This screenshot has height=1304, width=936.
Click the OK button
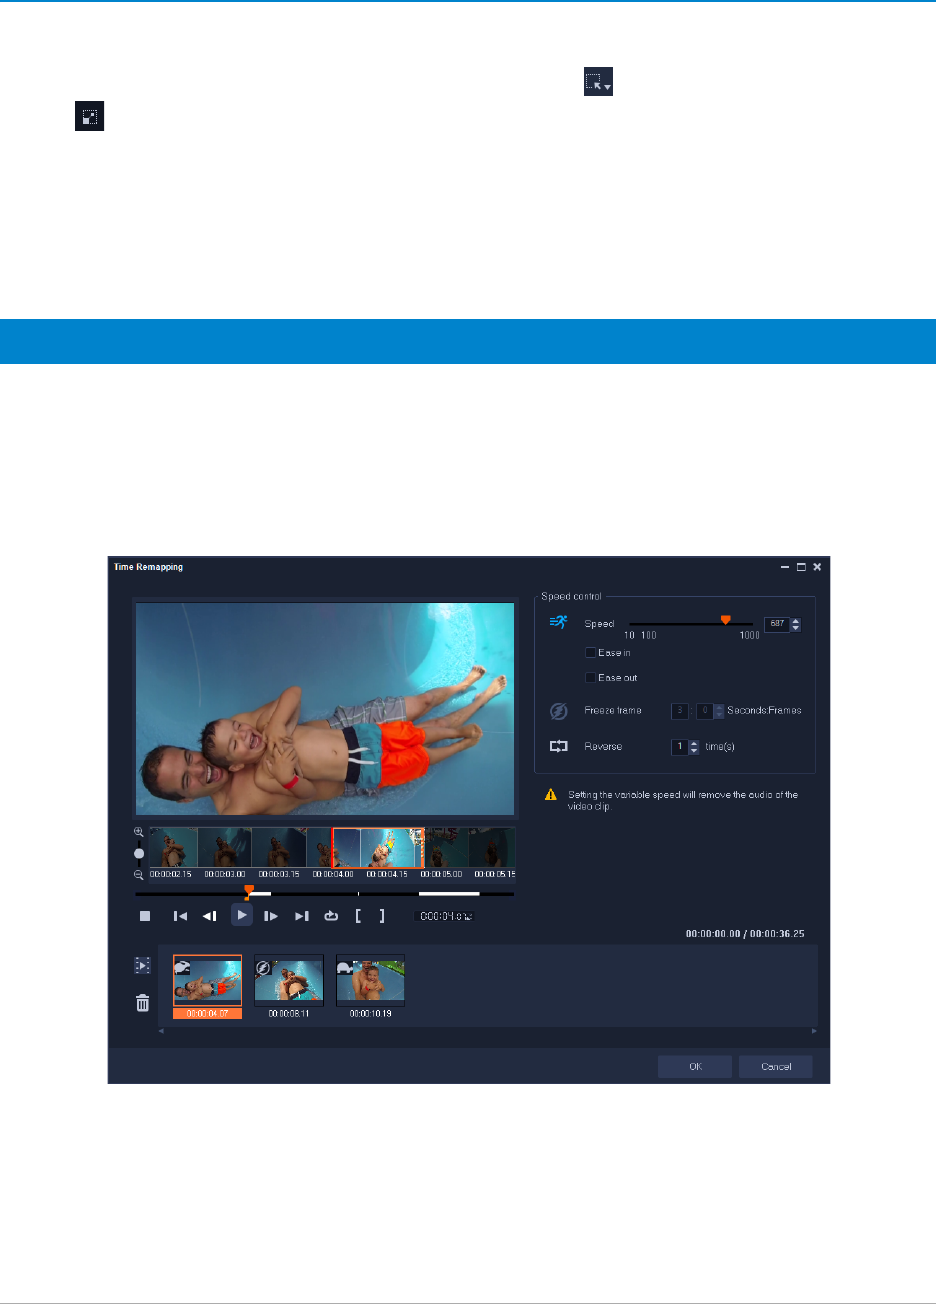[x=695, y=1067]
